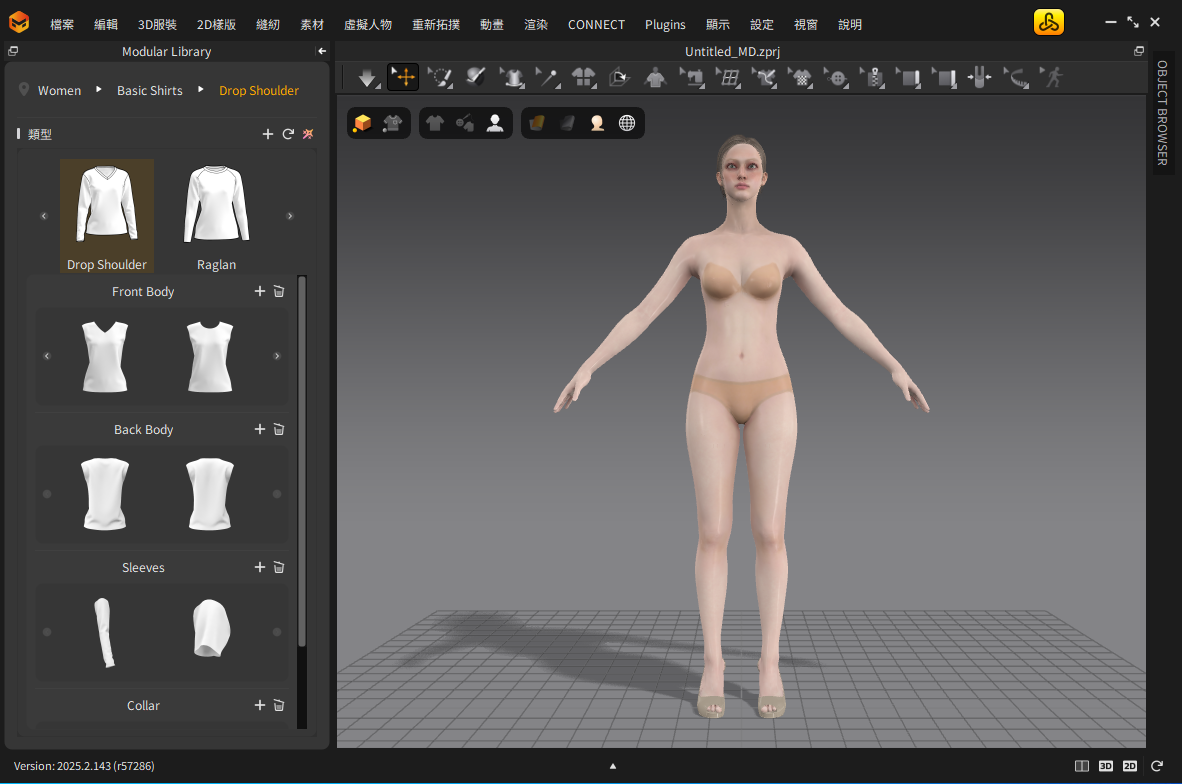The image size is (1182, 784).
Task: Click the zipper tool icon
Action: point(875,77)
